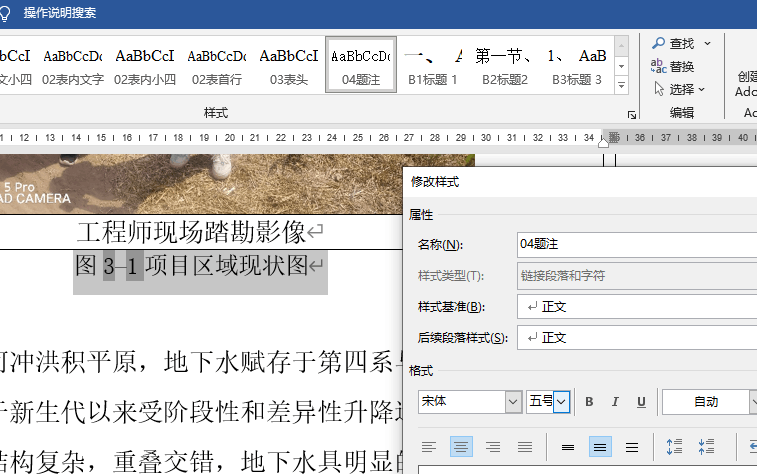757x474 pixels.
Task: Click the lightbulb search help icon
Action: [x=4, y=14]
